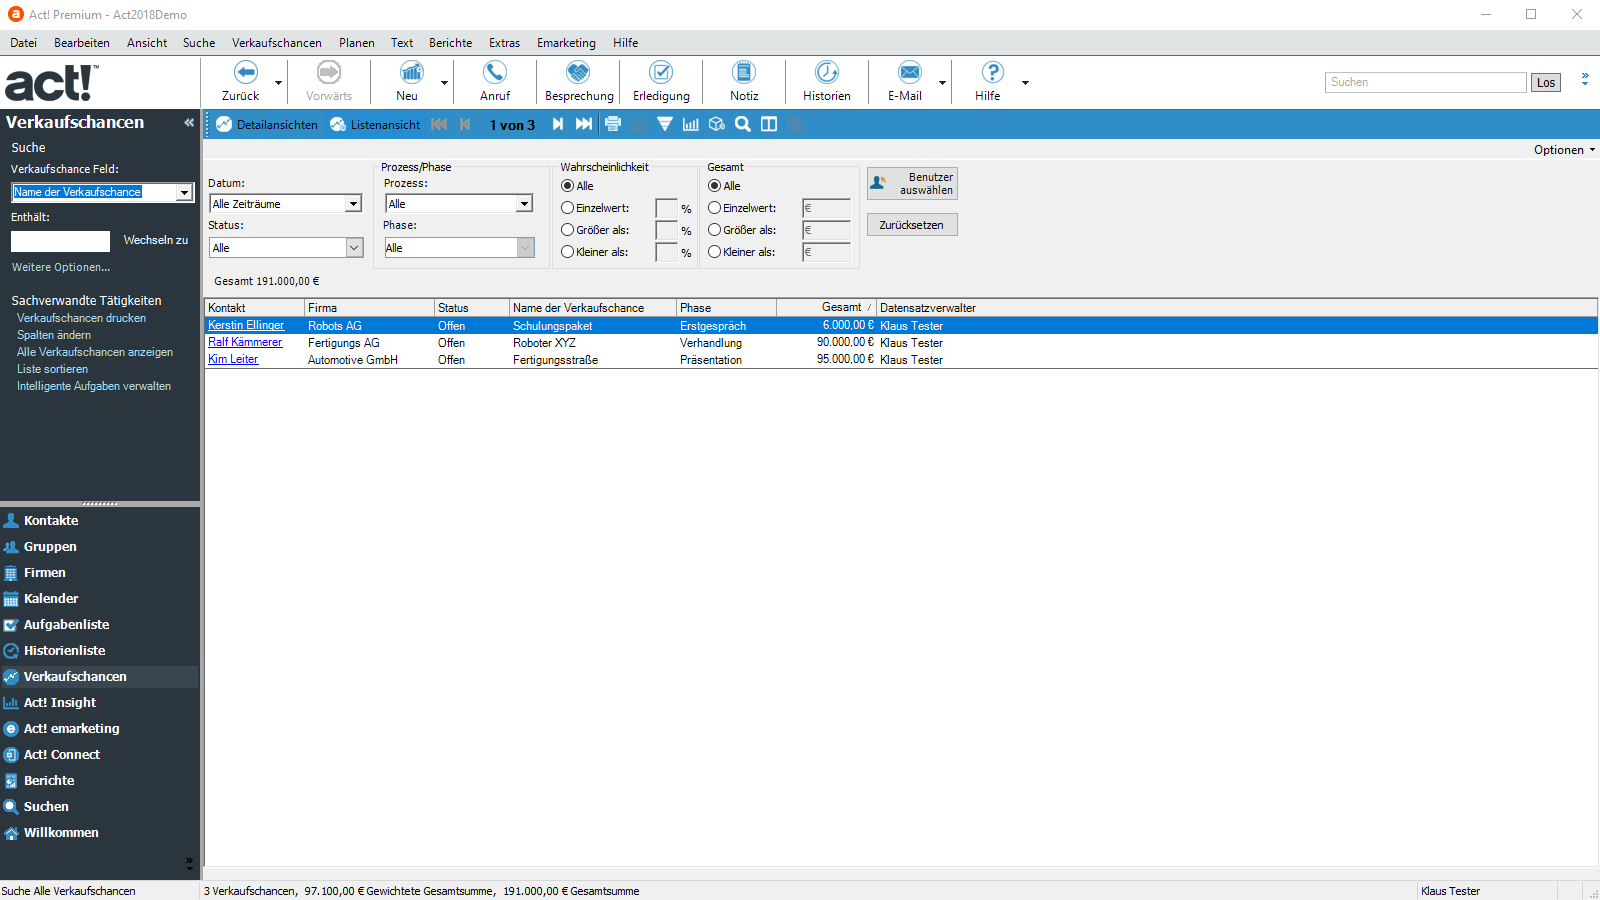Select Kleiner als under Wahrscheinlichkeit
The width and height of the screenshot is (1600, 900).
(568, 252)
